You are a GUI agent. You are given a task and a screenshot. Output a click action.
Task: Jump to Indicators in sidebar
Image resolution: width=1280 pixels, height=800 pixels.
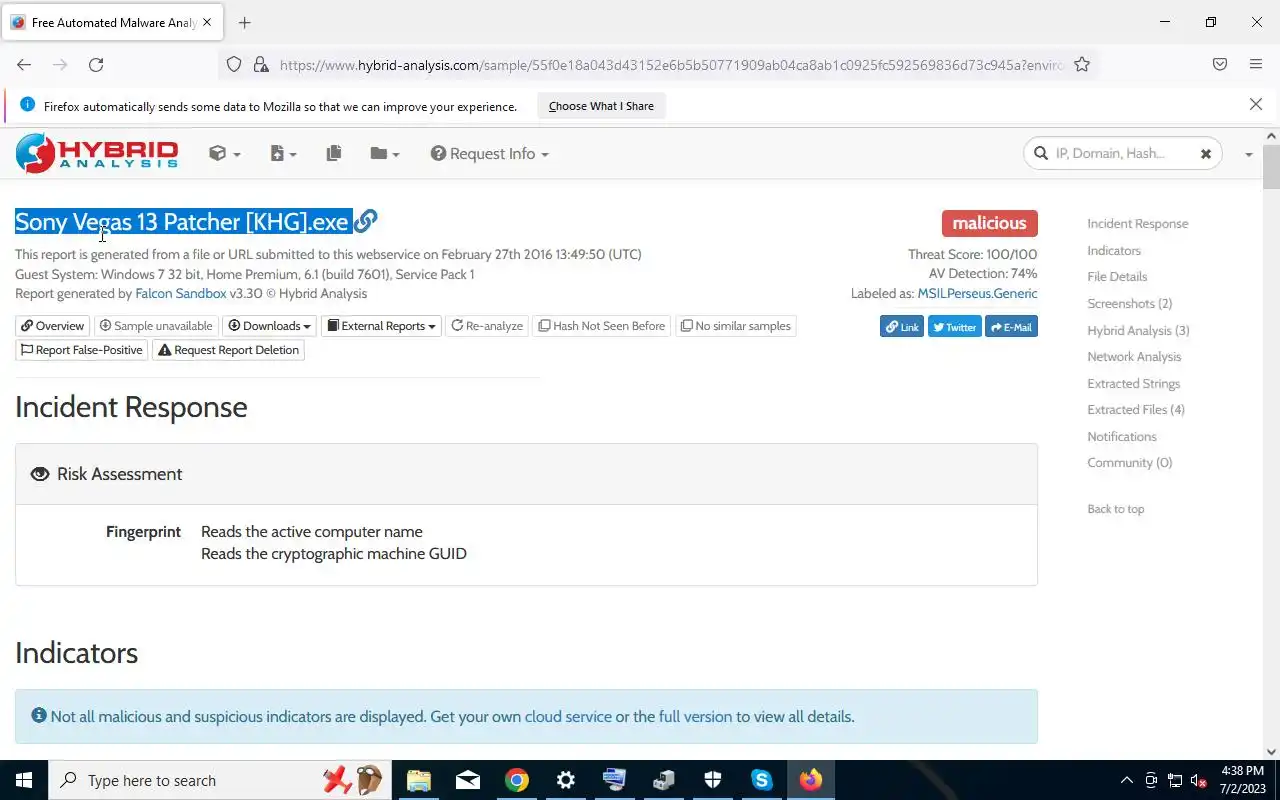tap(1114, 251)
